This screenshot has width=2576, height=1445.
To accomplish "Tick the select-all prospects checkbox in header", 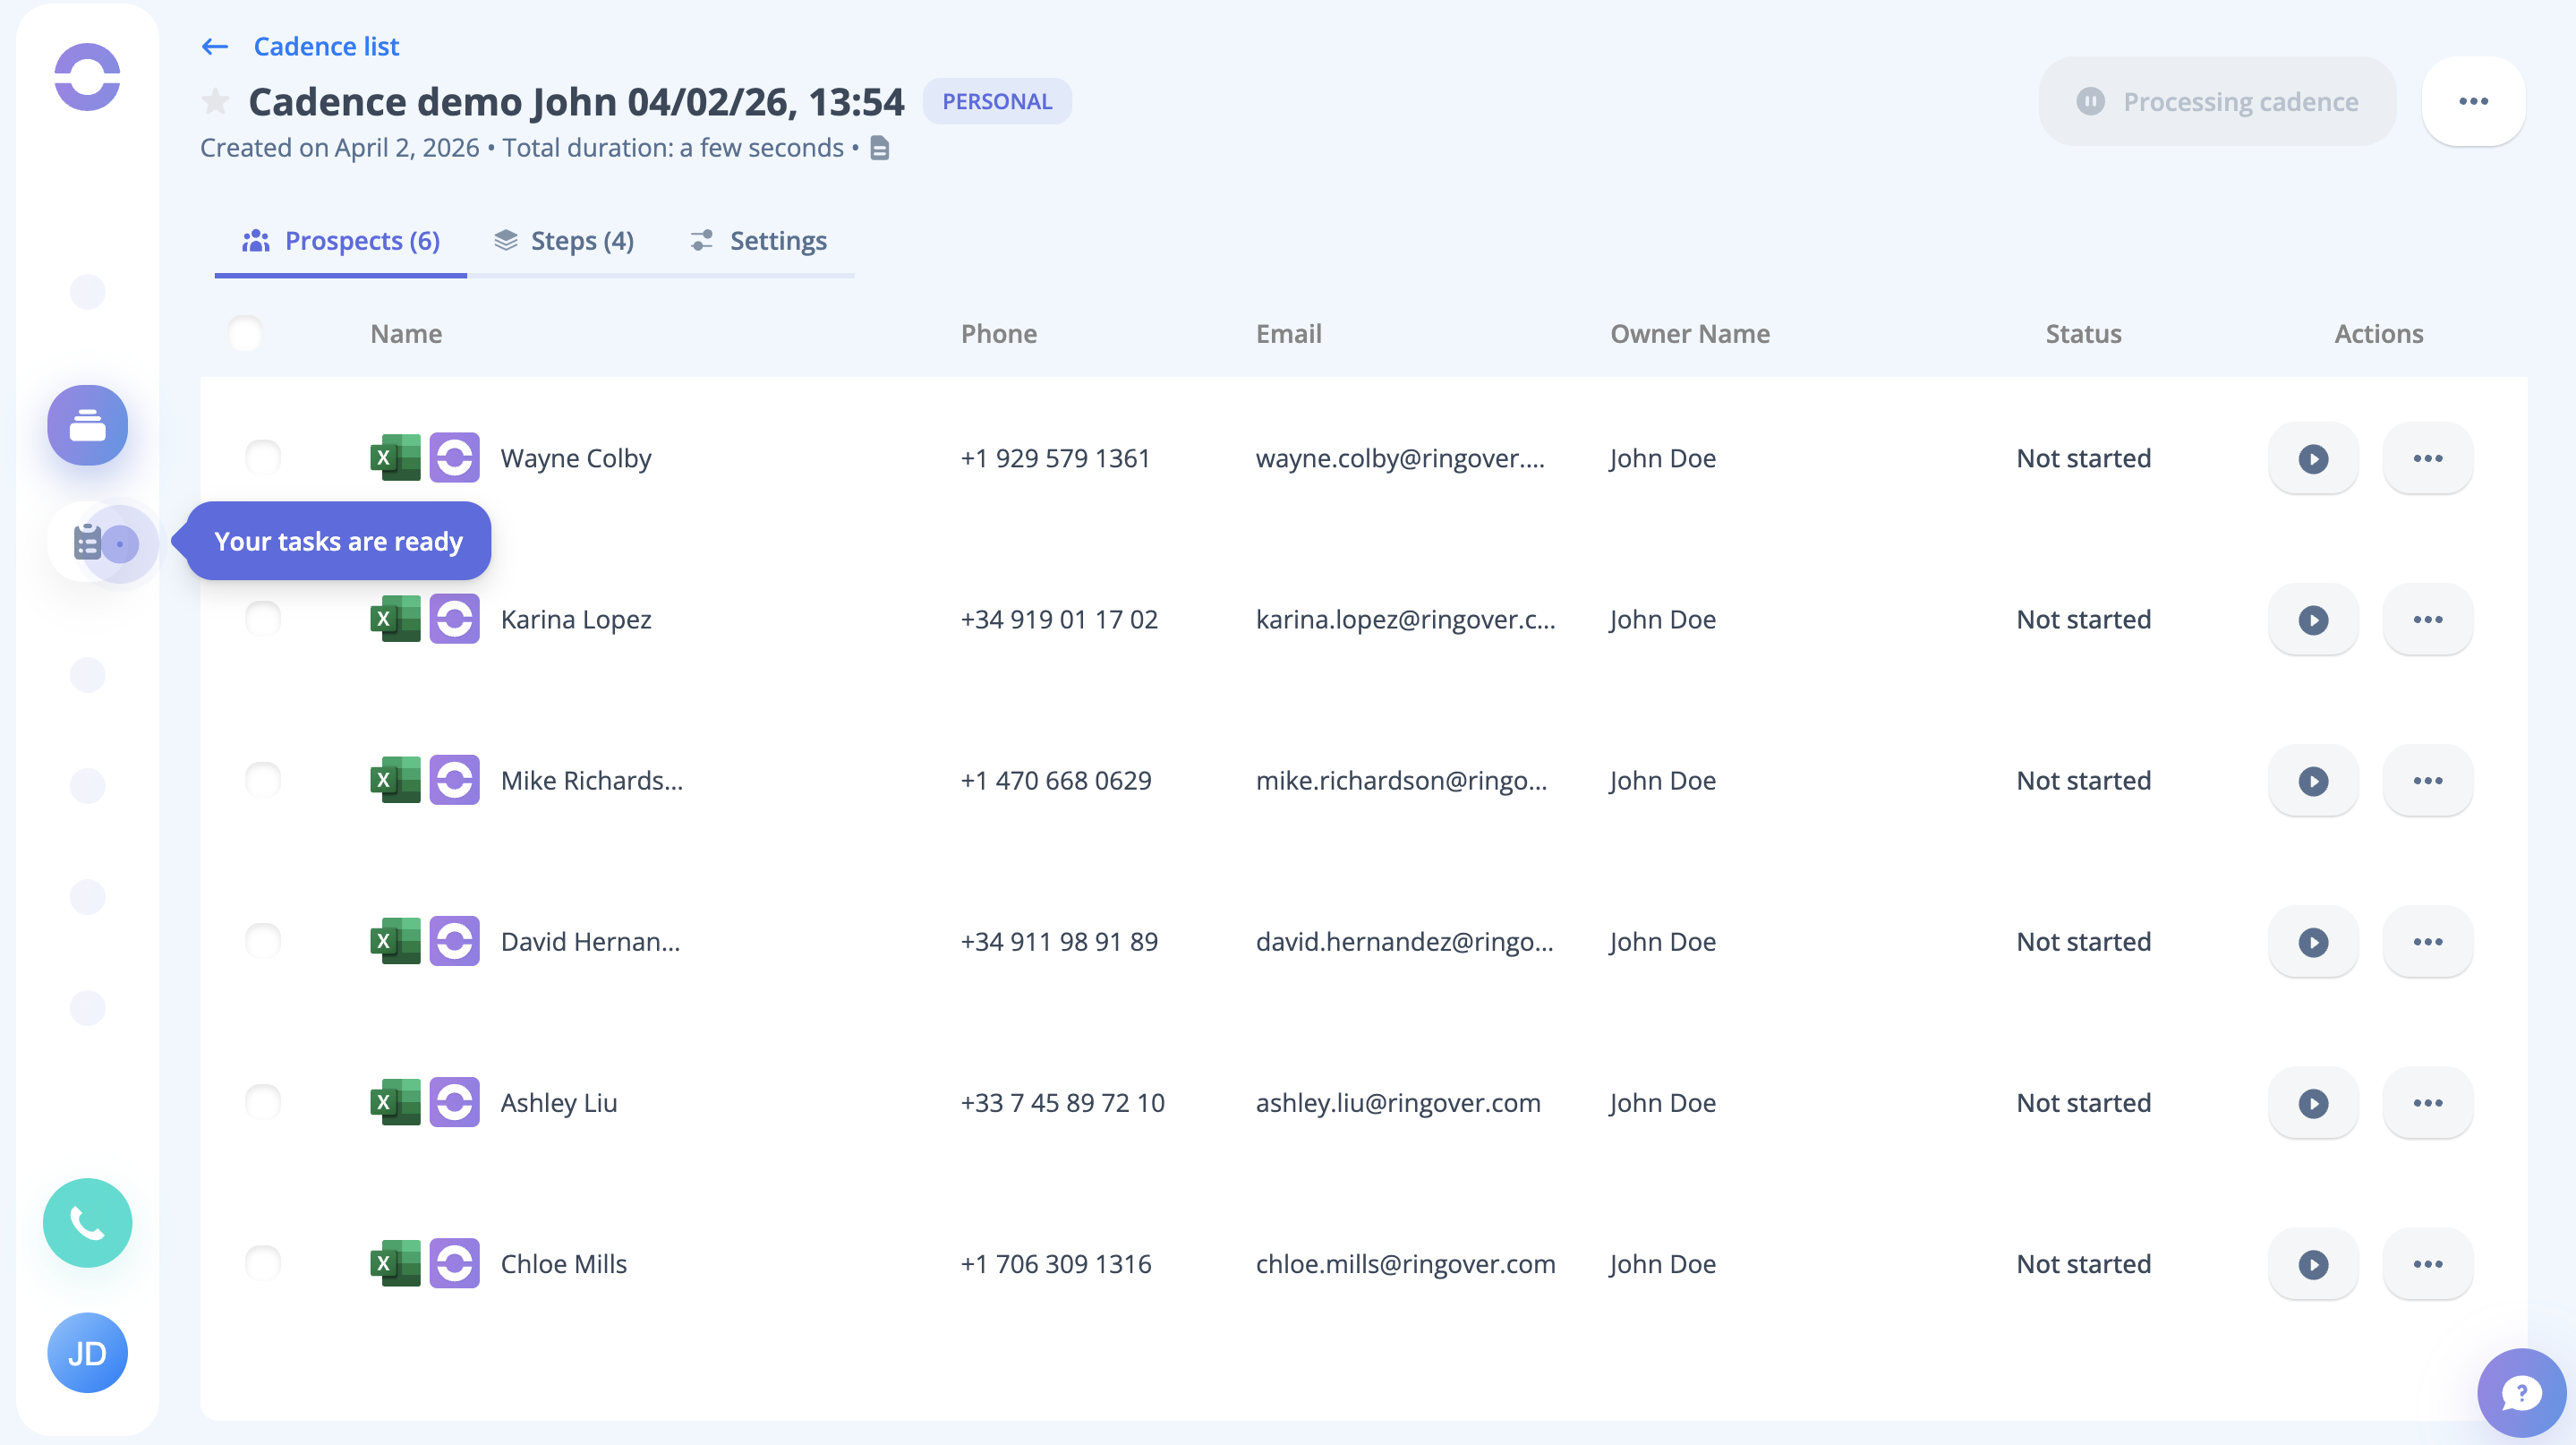I will point(245,333).
